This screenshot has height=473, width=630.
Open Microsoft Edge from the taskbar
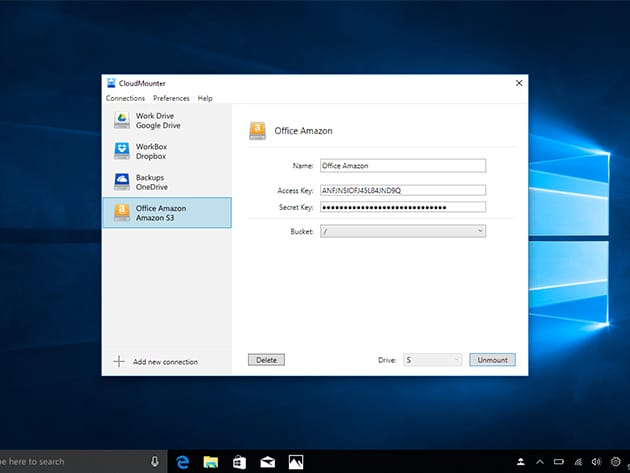coord(183,461)
